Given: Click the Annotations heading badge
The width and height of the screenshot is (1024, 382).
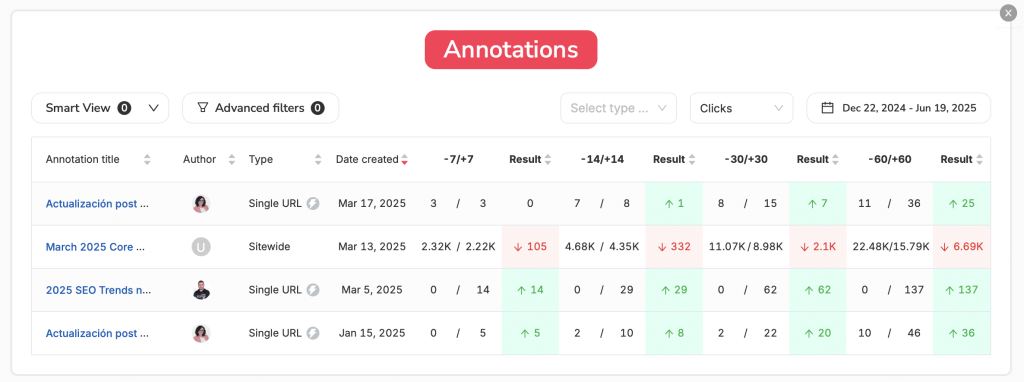Looking at the screenshot, I should 511,50.
